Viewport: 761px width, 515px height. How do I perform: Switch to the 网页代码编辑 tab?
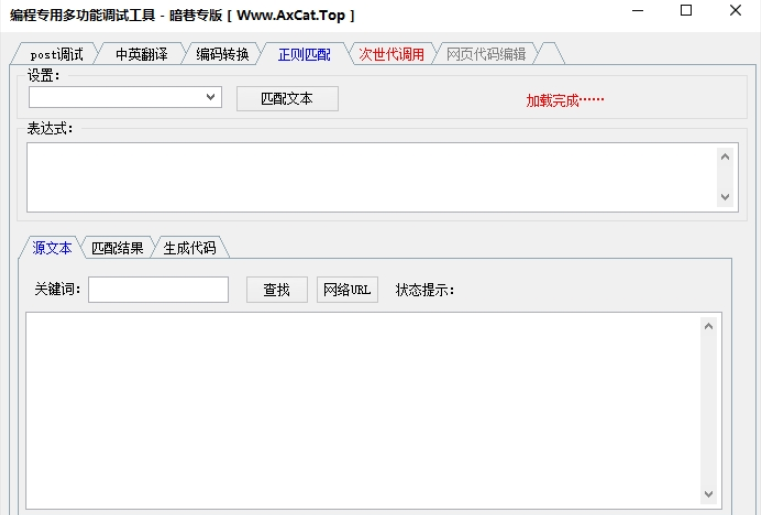point(486,54)
